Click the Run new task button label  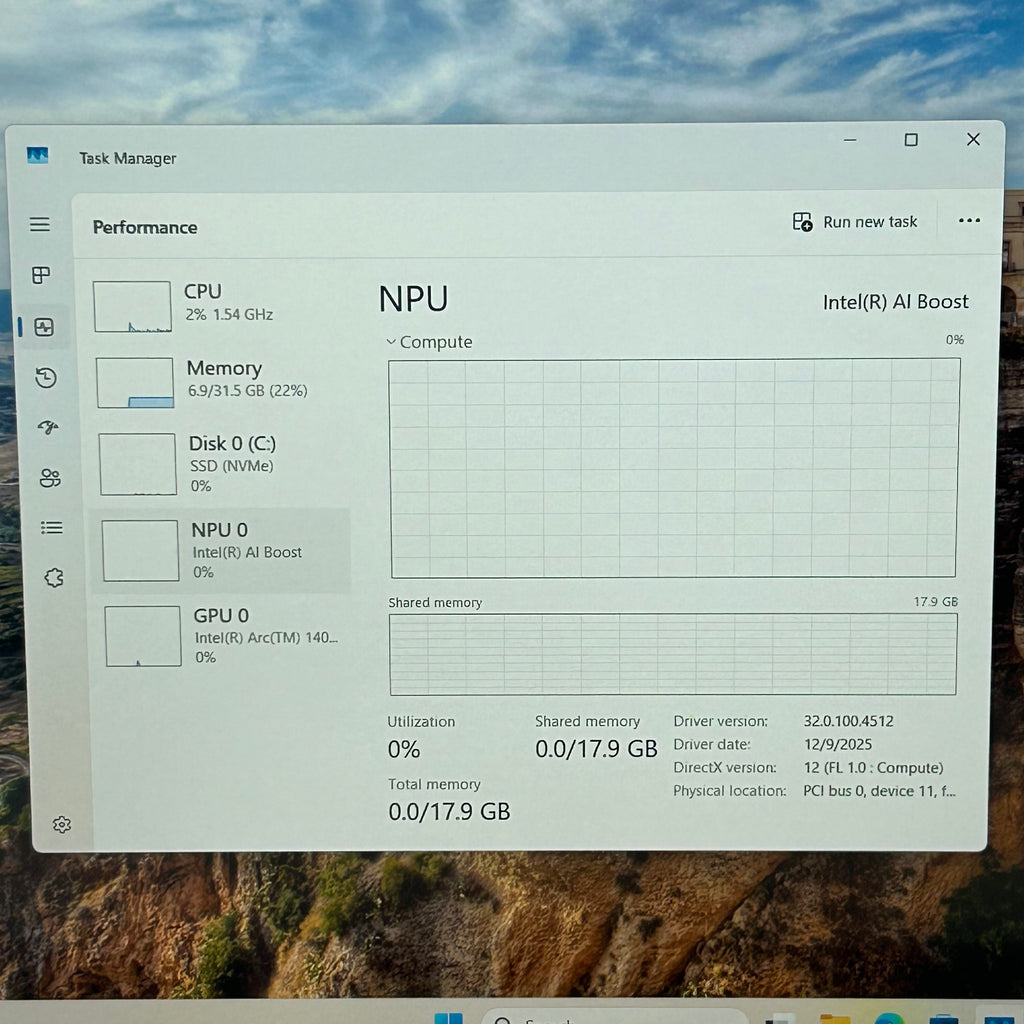tap(870, 222)
